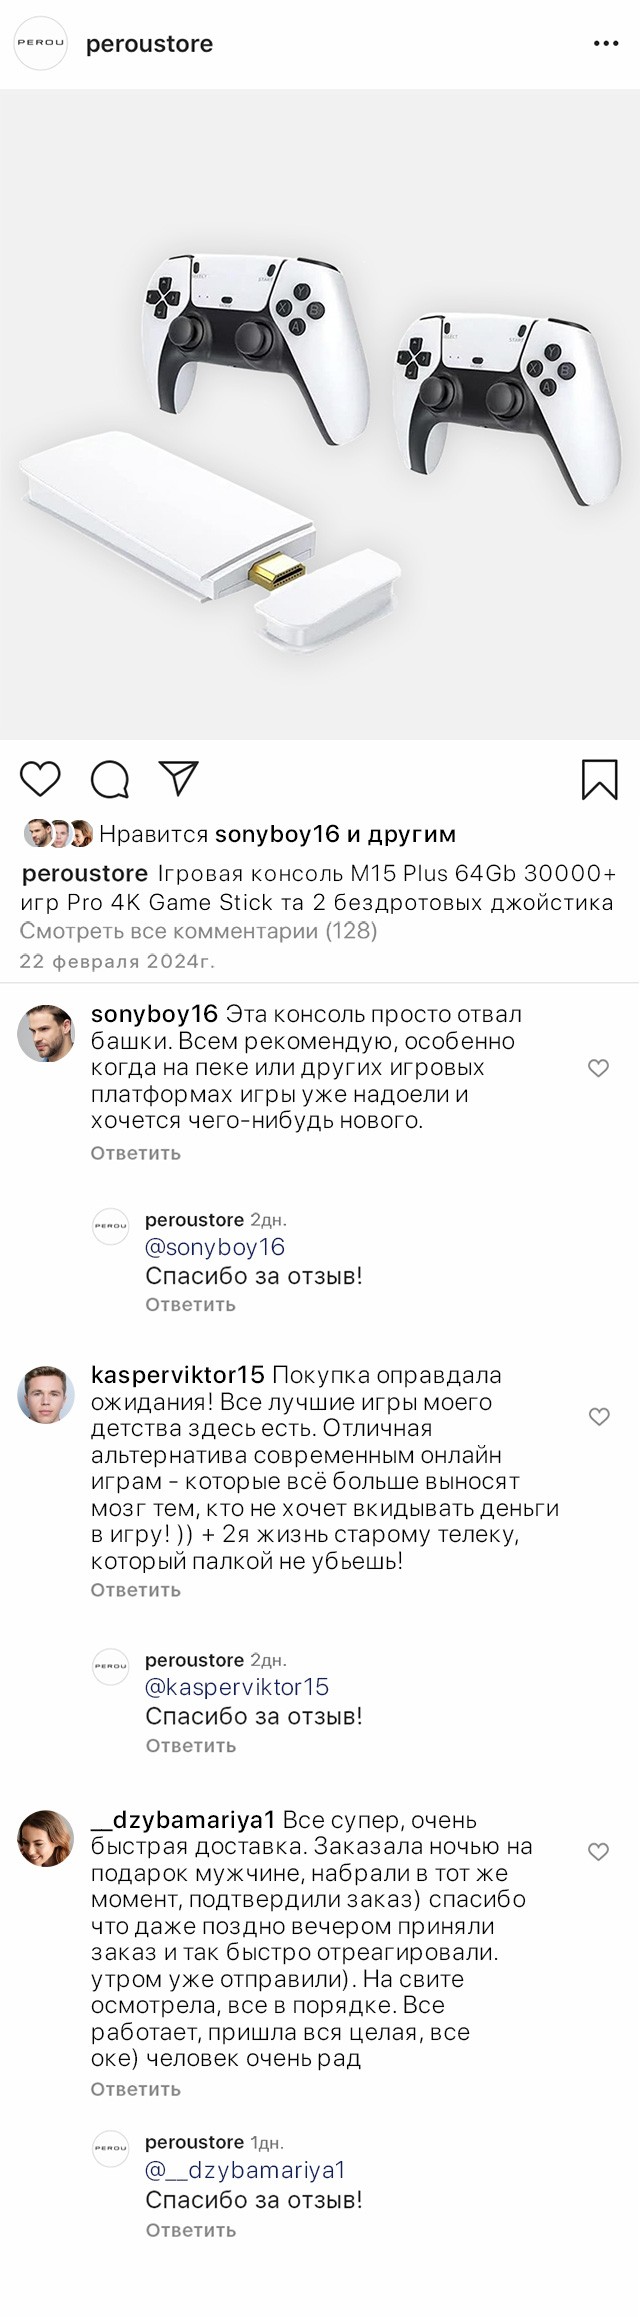
Task: Open the three-dot post options menu
Action: [606, 44]
